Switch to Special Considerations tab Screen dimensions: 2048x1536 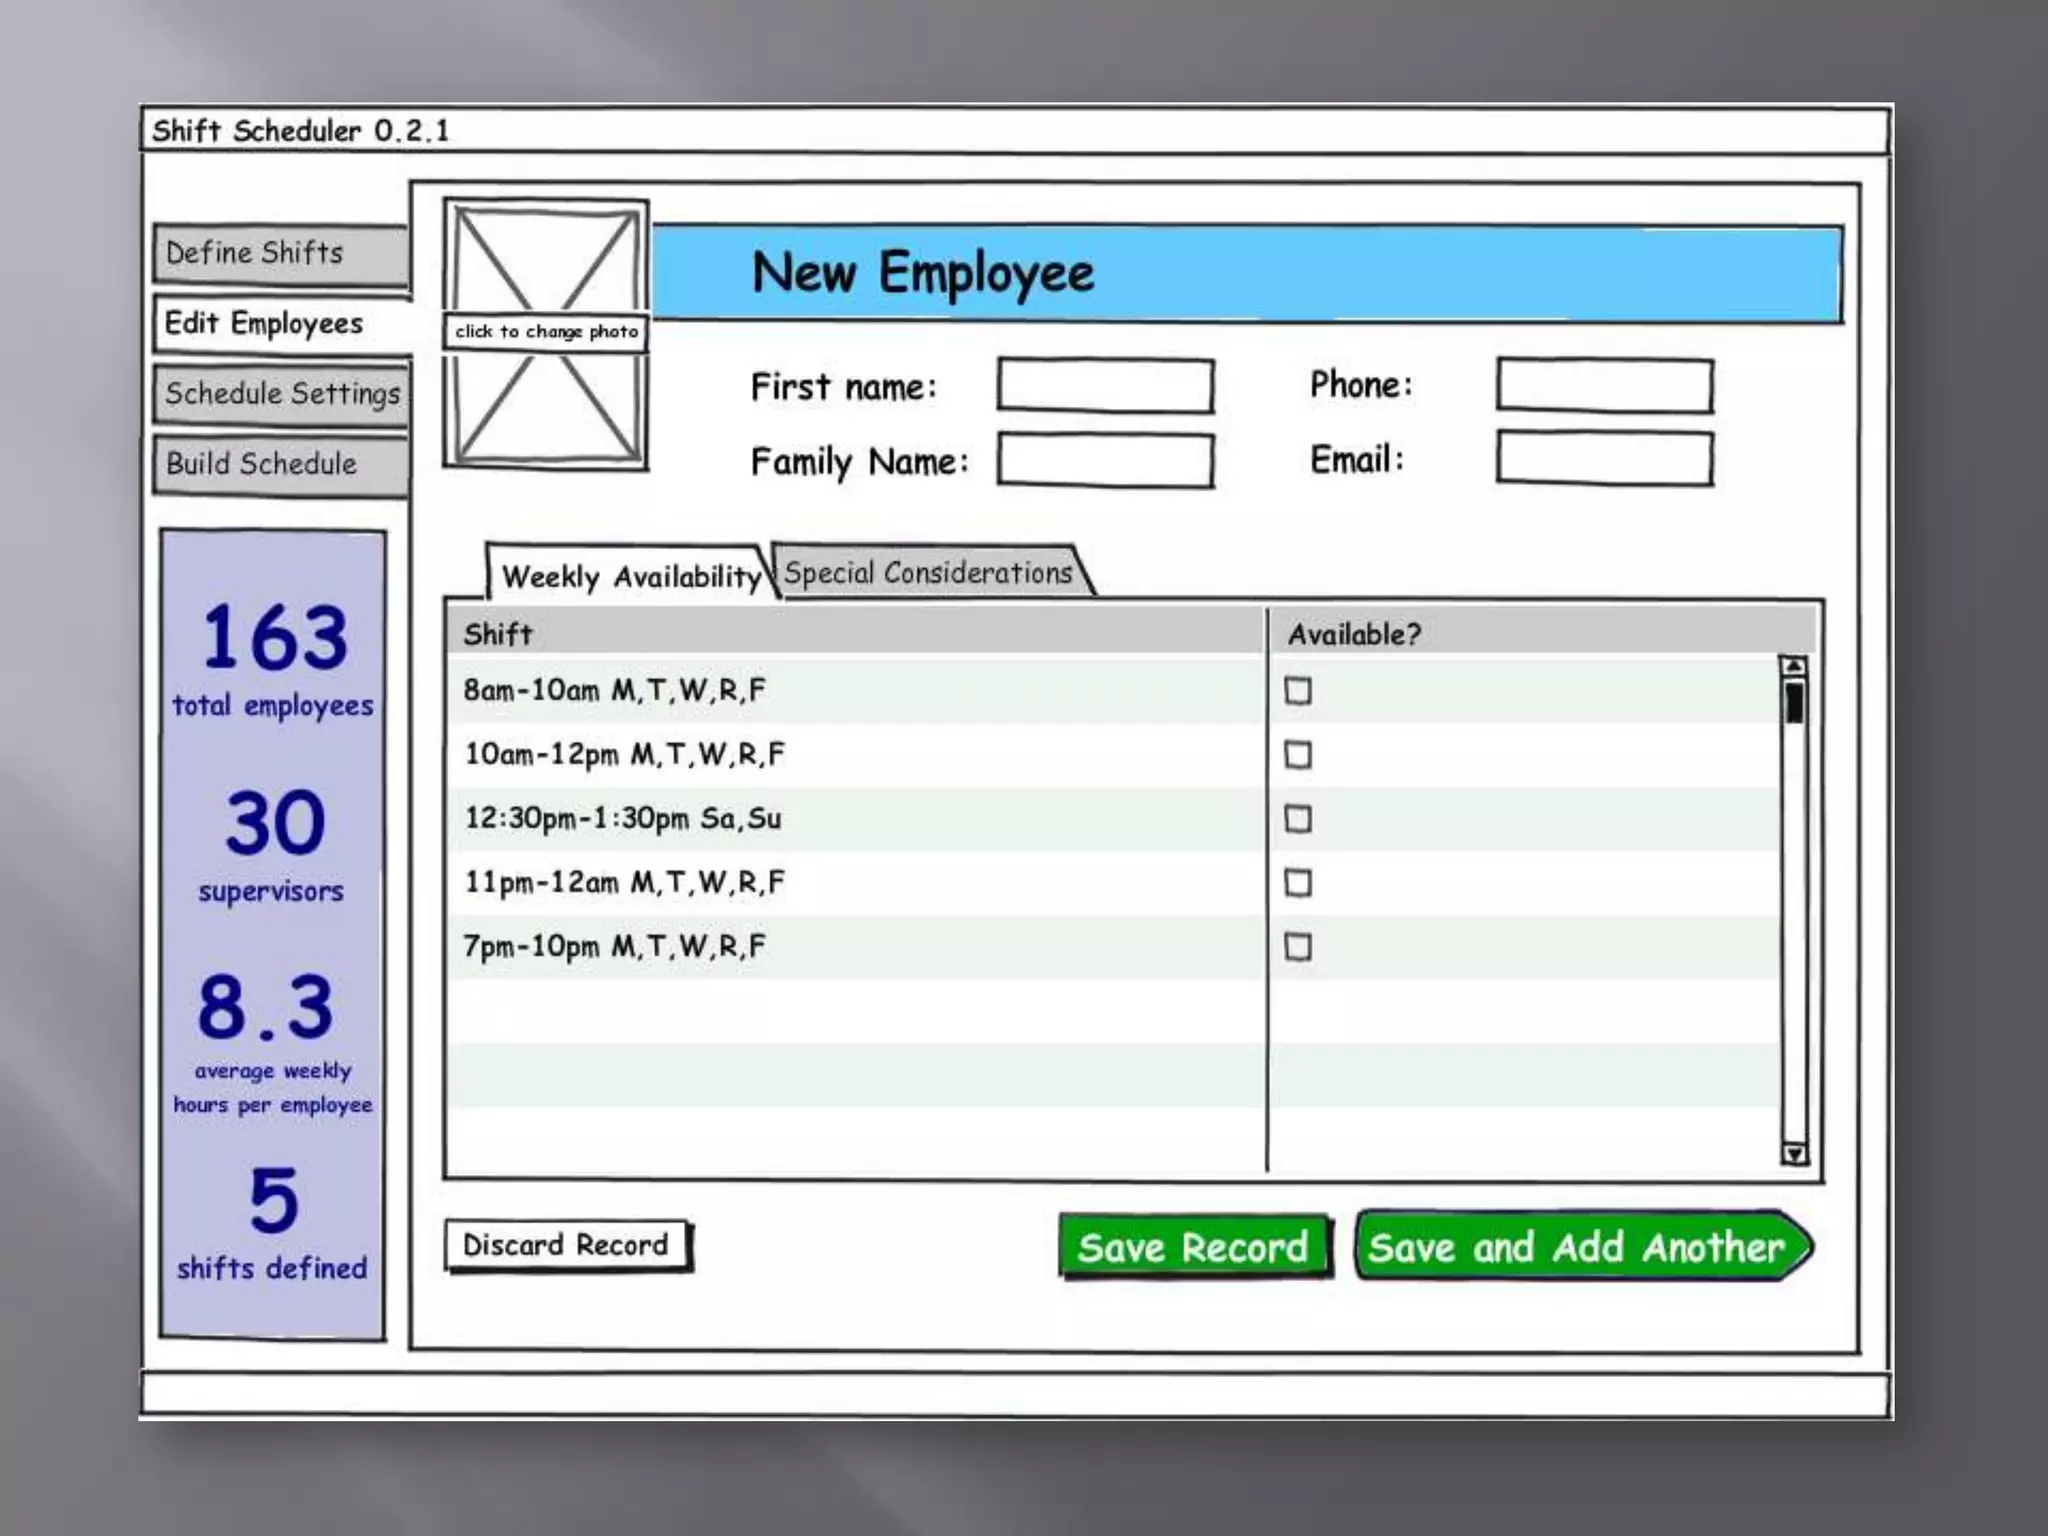tap(928, 573)
